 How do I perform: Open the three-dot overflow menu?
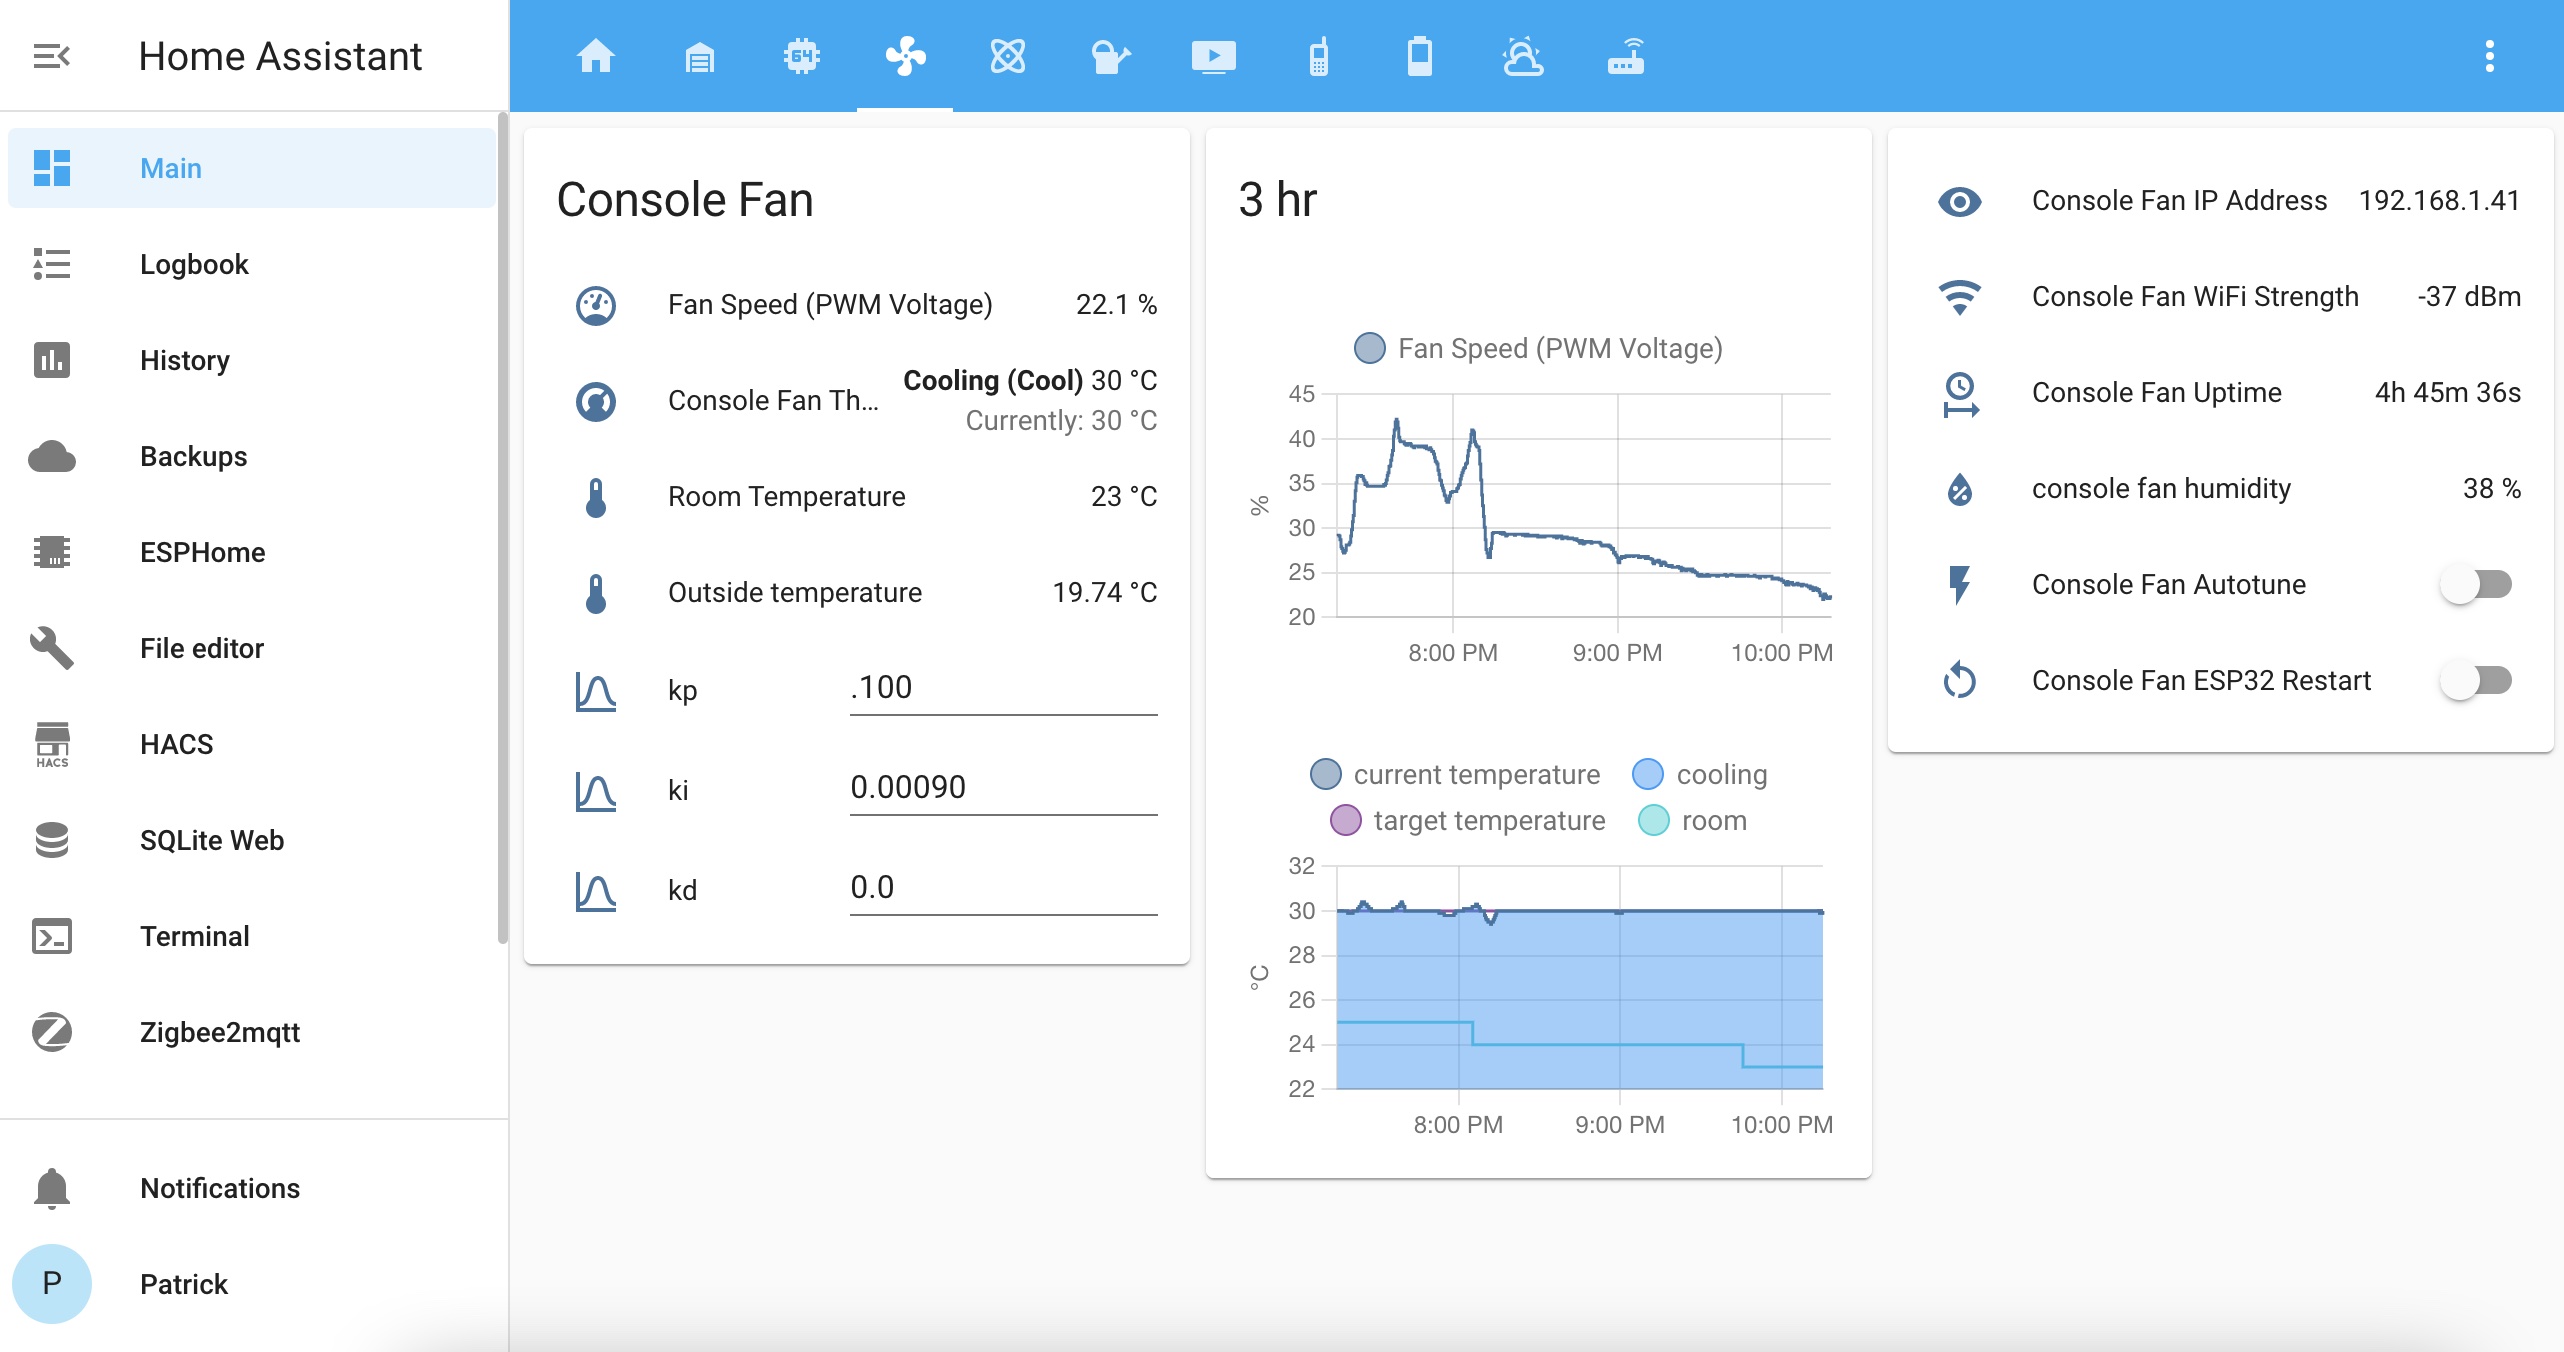(2489, 56)
